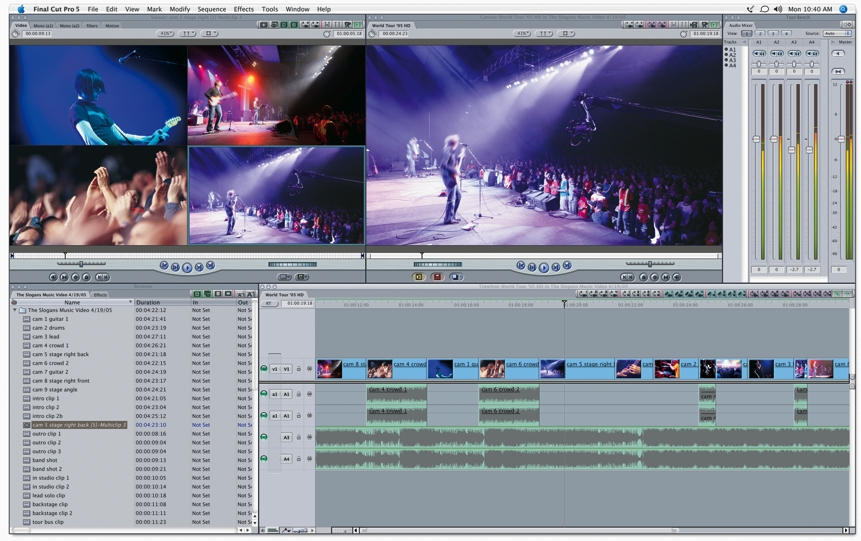This screenshot has height=541, width=861.
Task: Toggle the A4 track audible light
Action: pyautogui.click(x=264, y=459)
